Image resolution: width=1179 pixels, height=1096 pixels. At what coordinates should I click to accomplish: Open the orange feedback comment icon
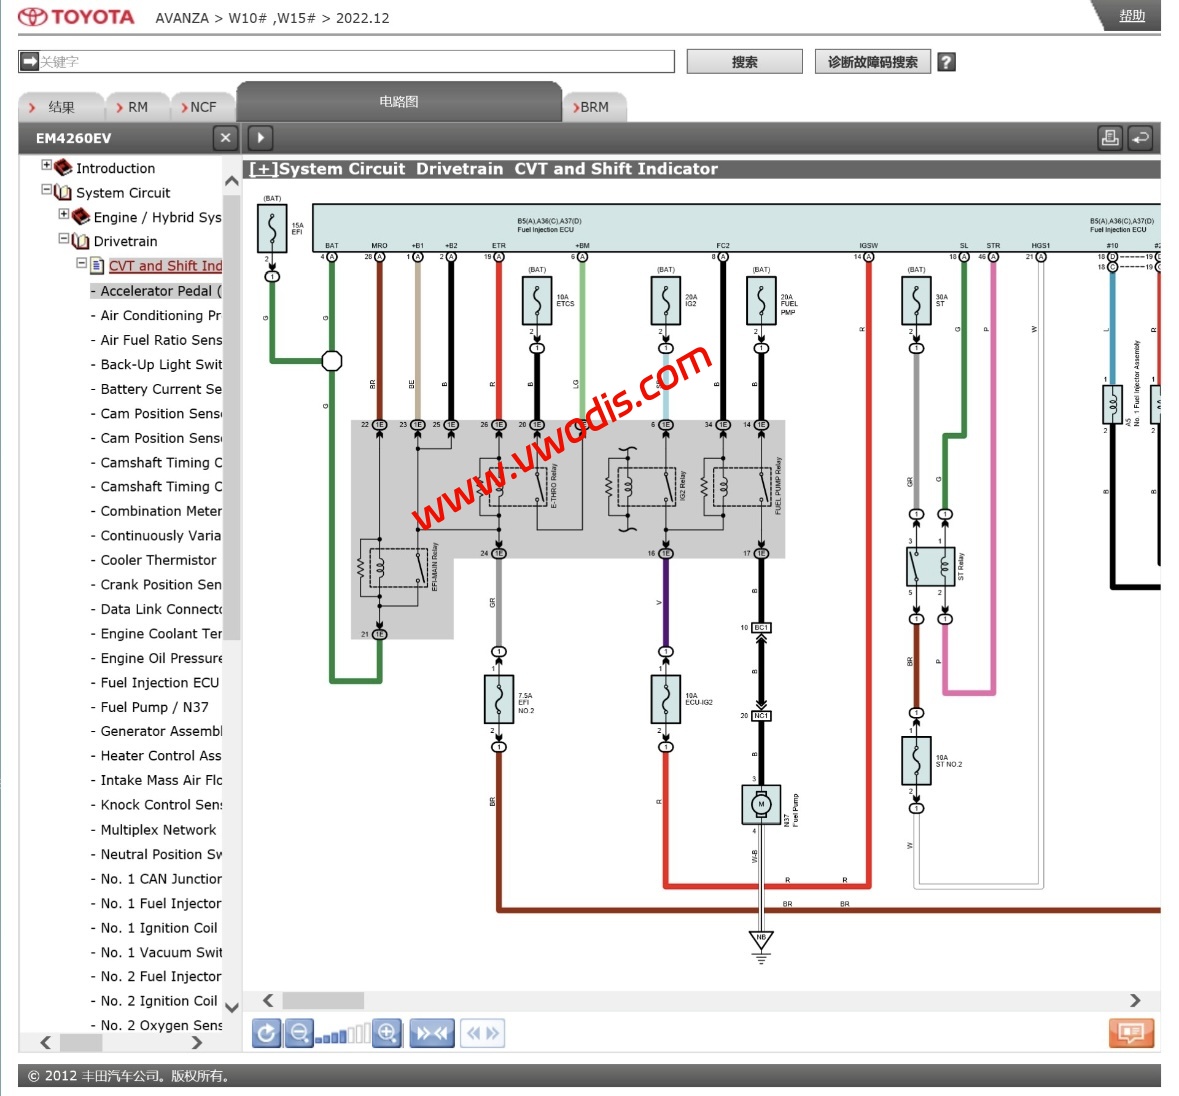coord(1131,1033)
